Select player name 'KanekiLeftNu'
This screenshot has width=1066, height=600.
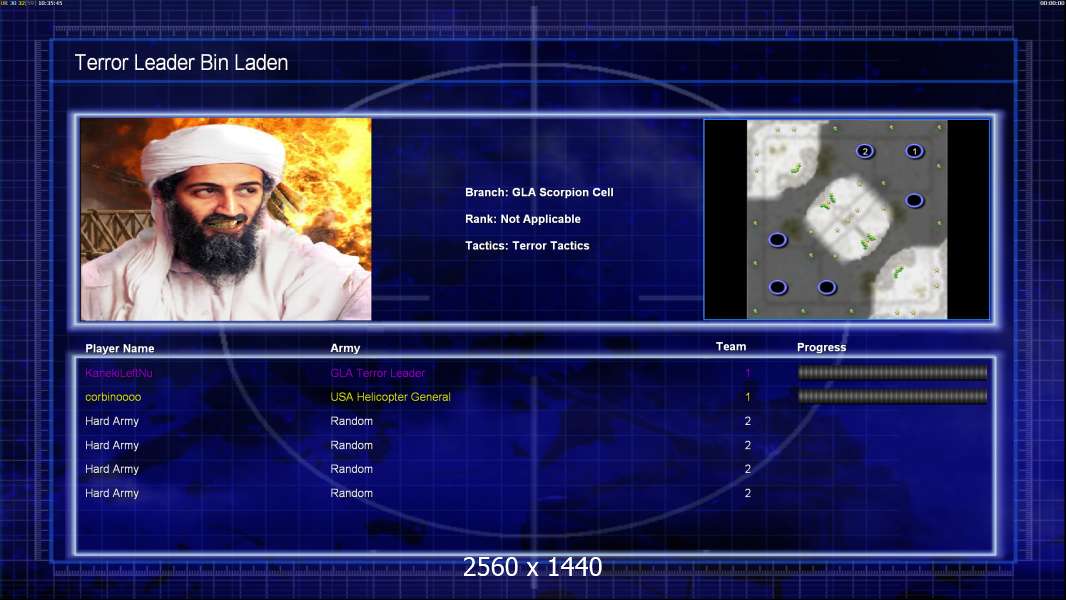pos(119,372)
